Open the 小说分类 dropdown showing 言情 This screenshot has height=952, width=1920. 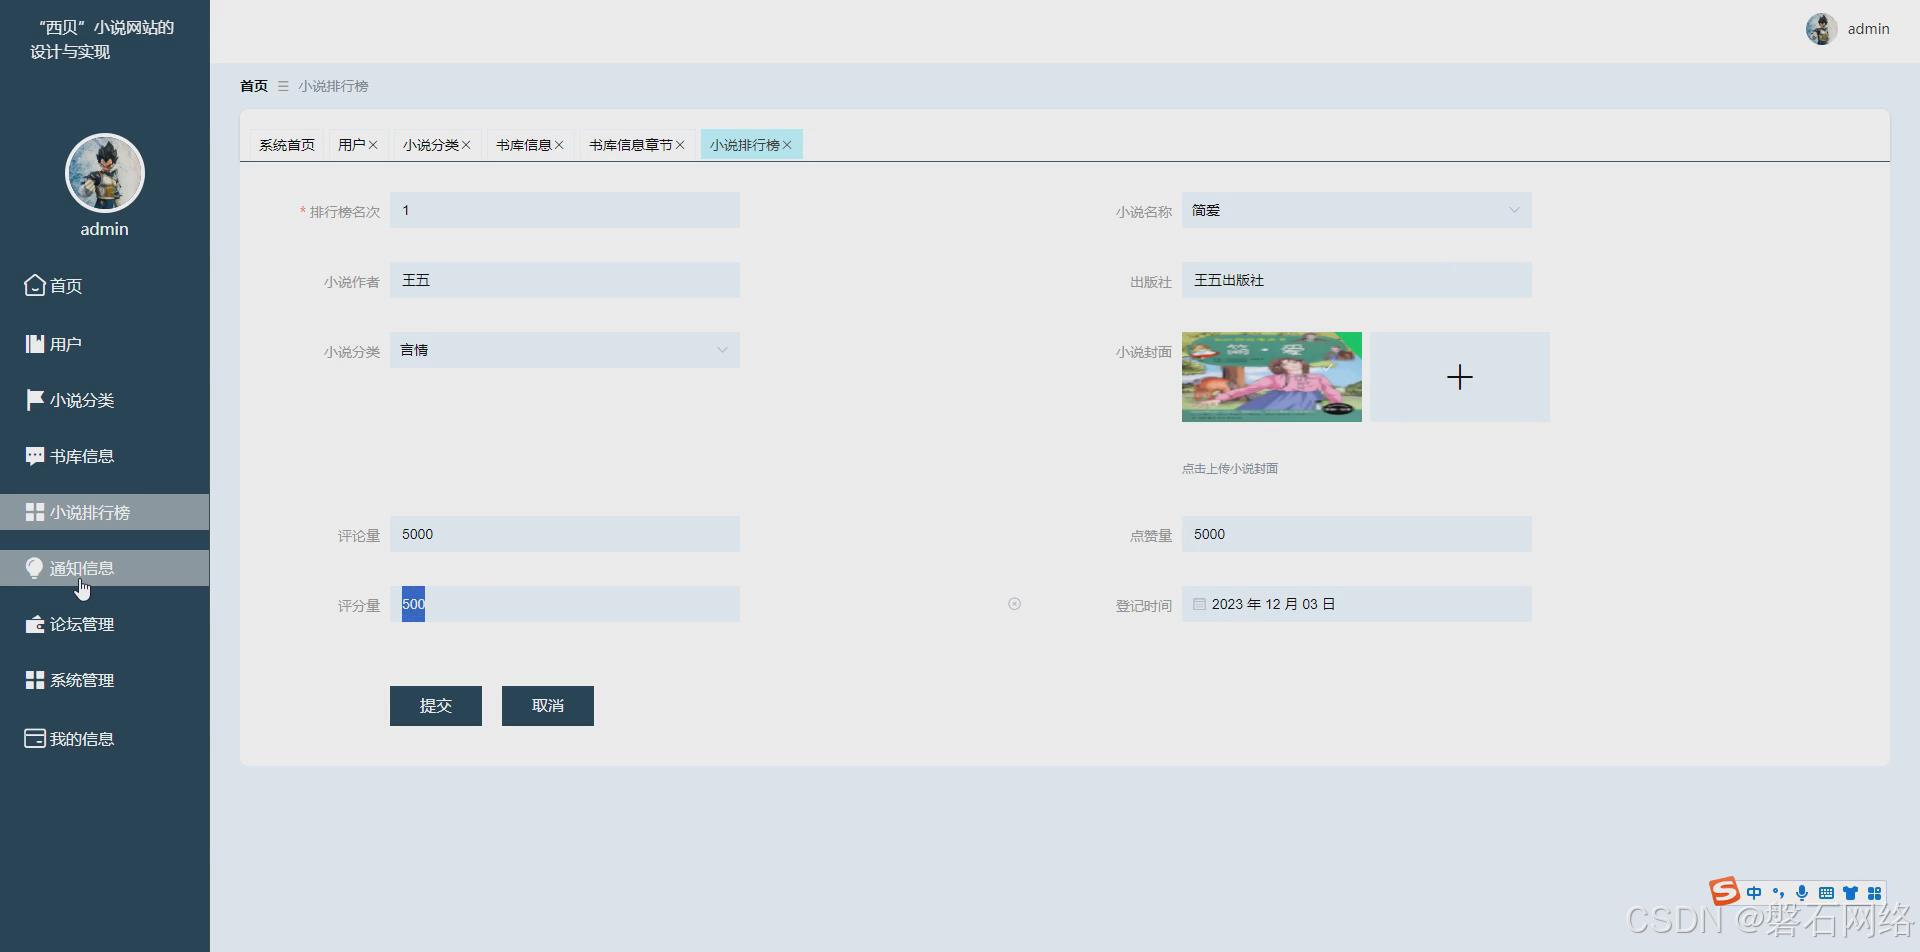(x=565, y=350)
